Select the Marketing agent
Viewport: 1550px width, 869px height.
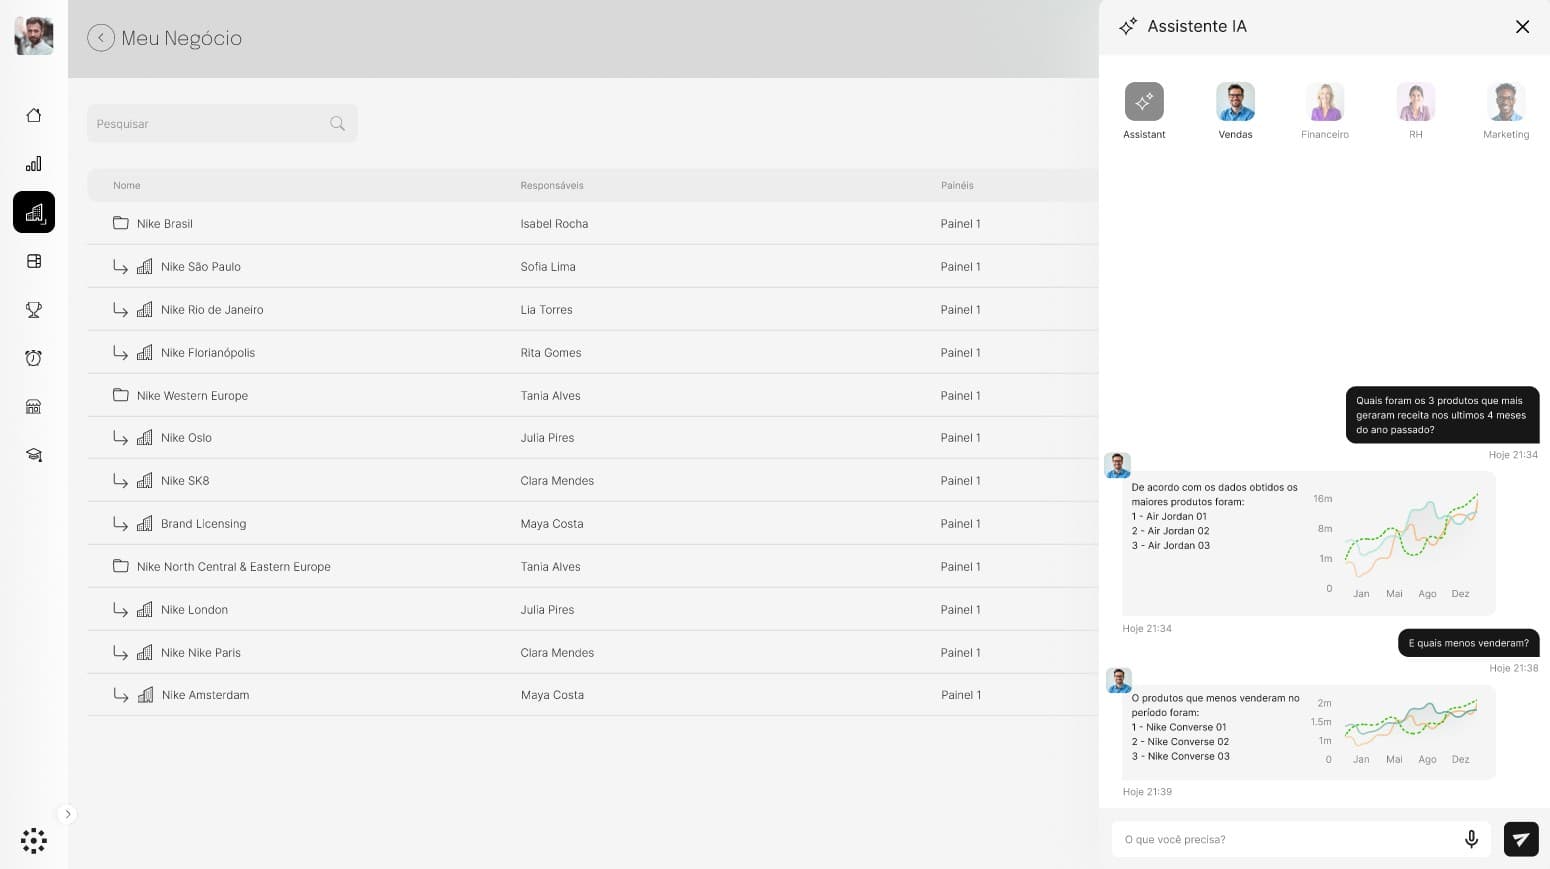1506,111
